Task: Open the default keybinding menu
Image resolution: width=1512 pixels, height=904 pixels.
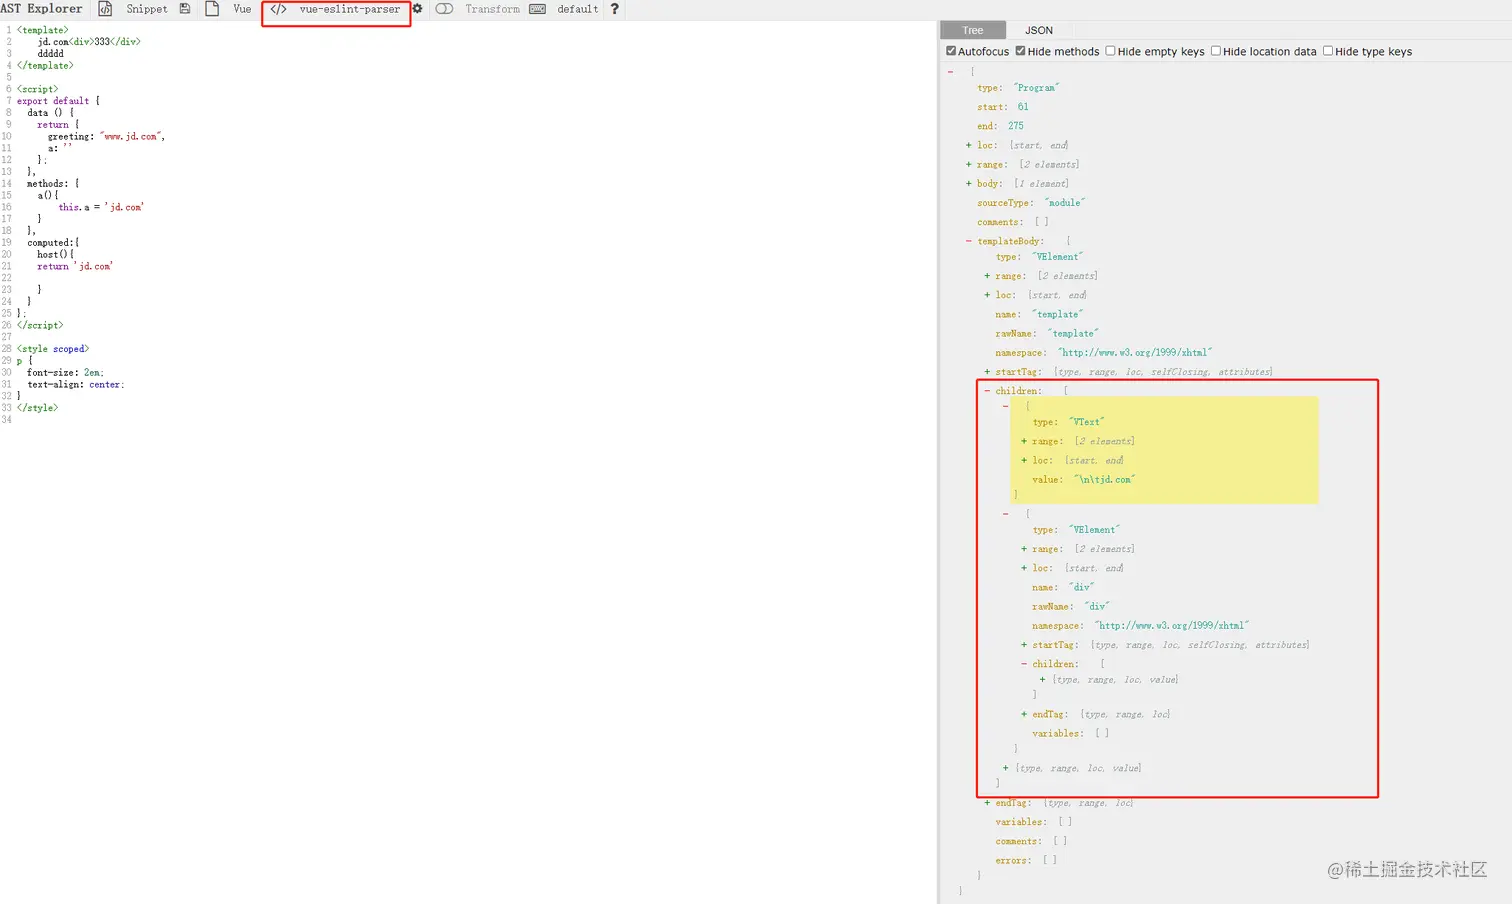Action: [x=577, y=9]
